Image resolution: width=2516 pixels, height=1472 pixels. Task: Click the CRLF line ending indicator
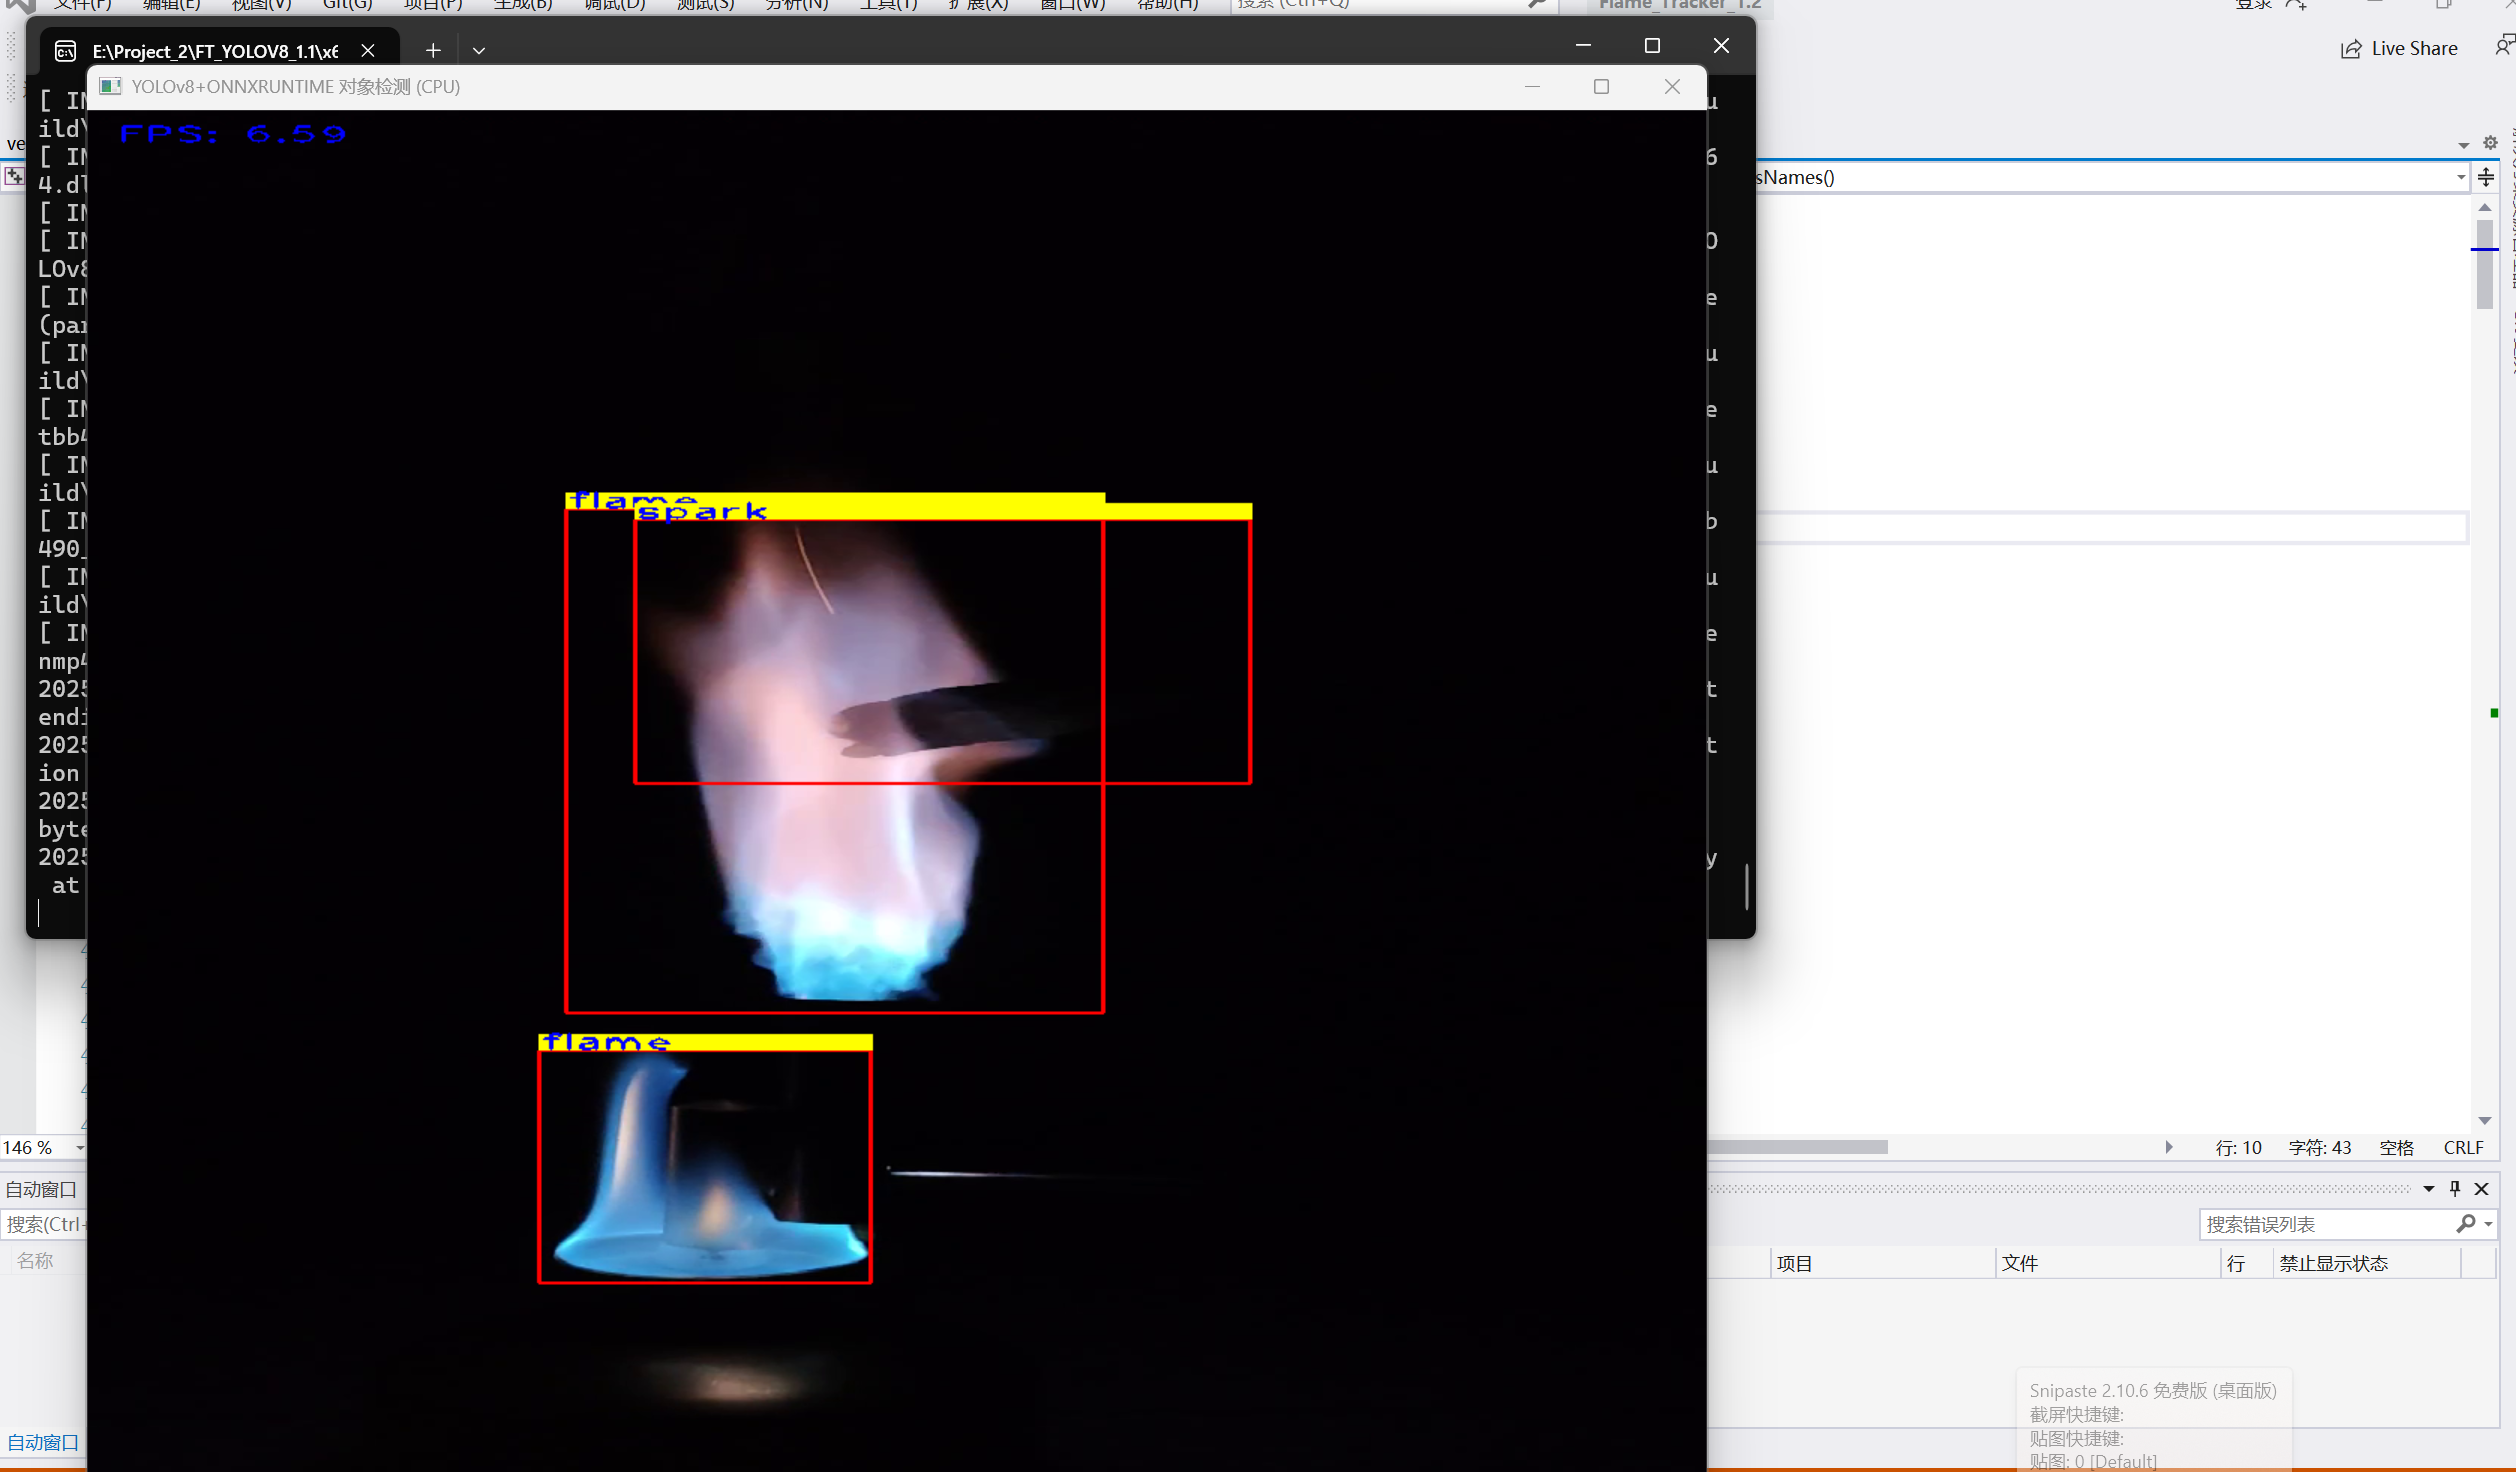(x=2463, y=1147)
